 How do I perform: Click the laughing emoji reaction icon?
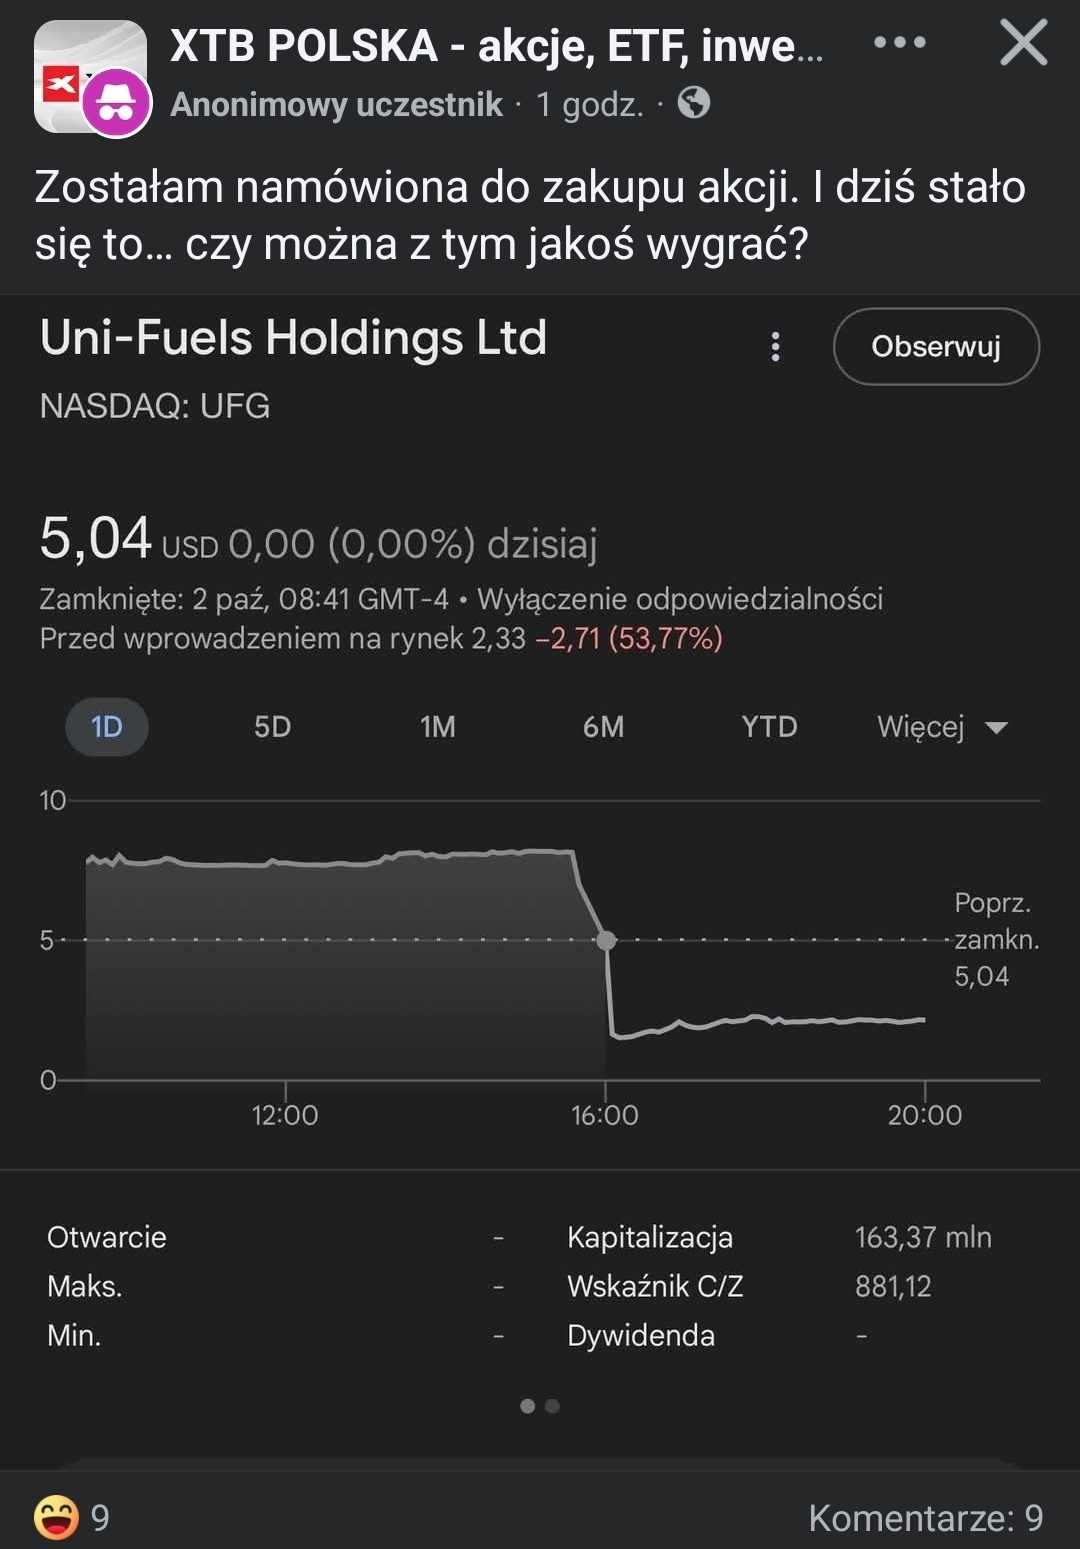56,1517
